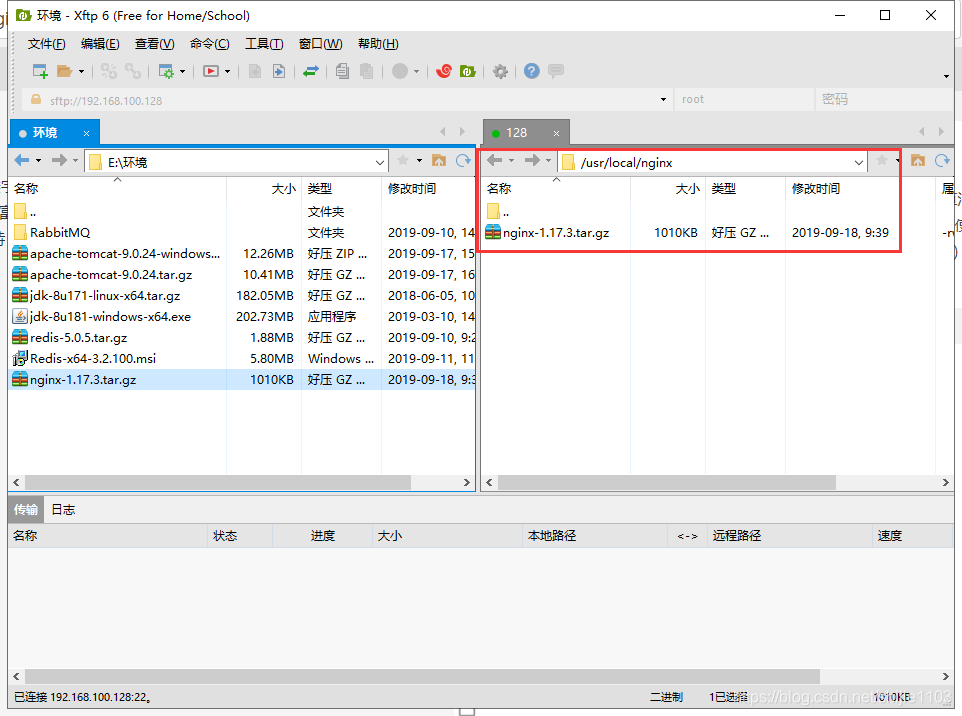Viewport: 962px width, 716px height.
Task: Expand the host address dropdown arrow
Action: [663, 99]
